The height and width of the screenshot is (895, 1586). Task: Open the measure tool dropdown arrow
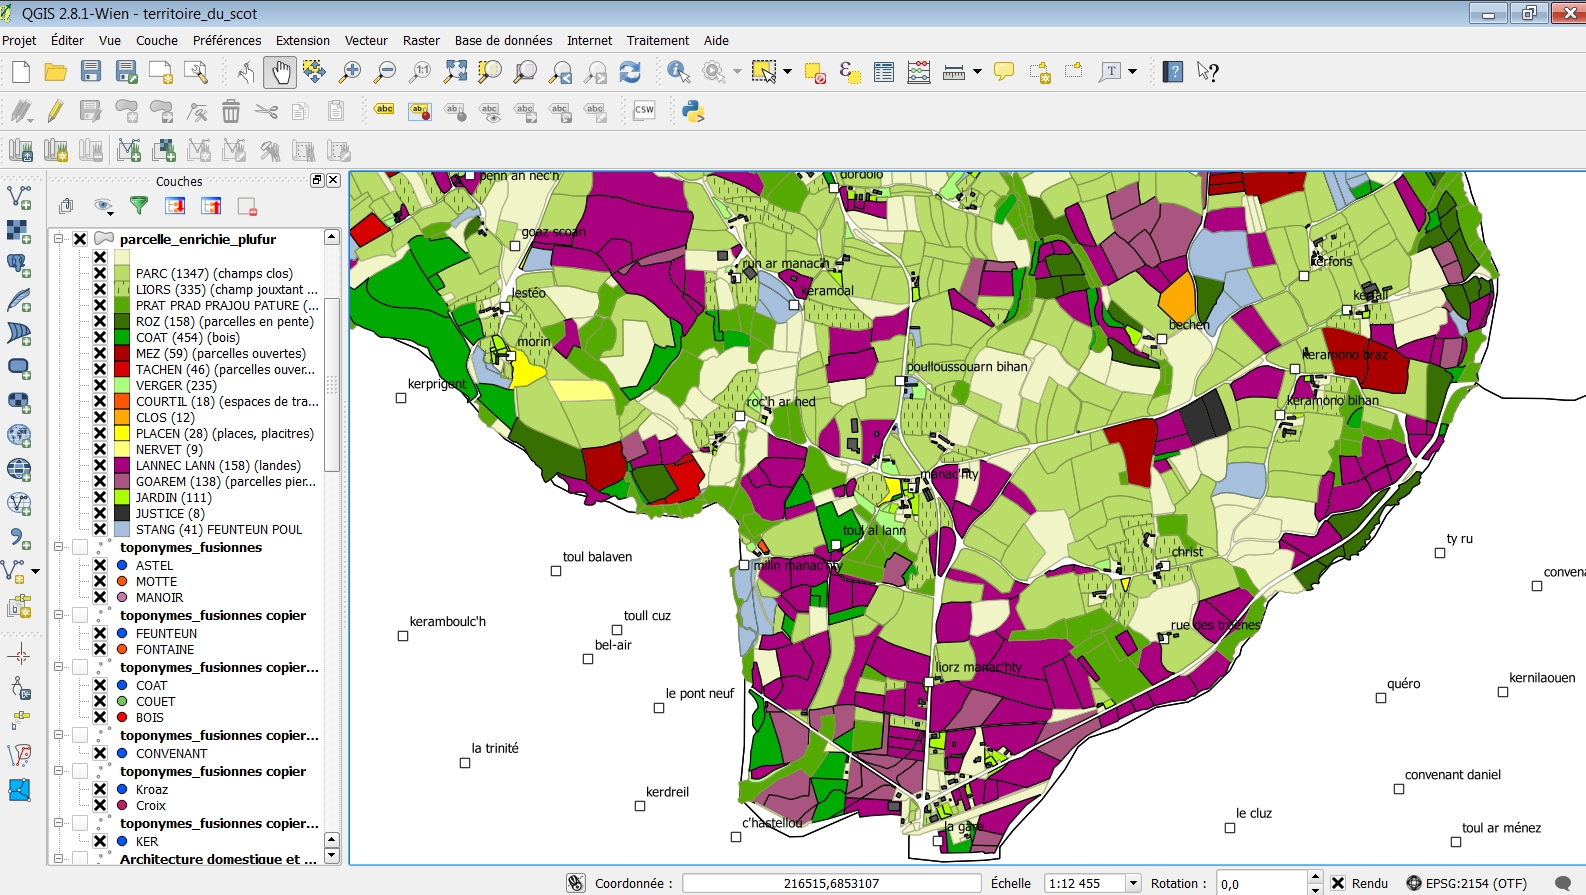click(977, 72)
